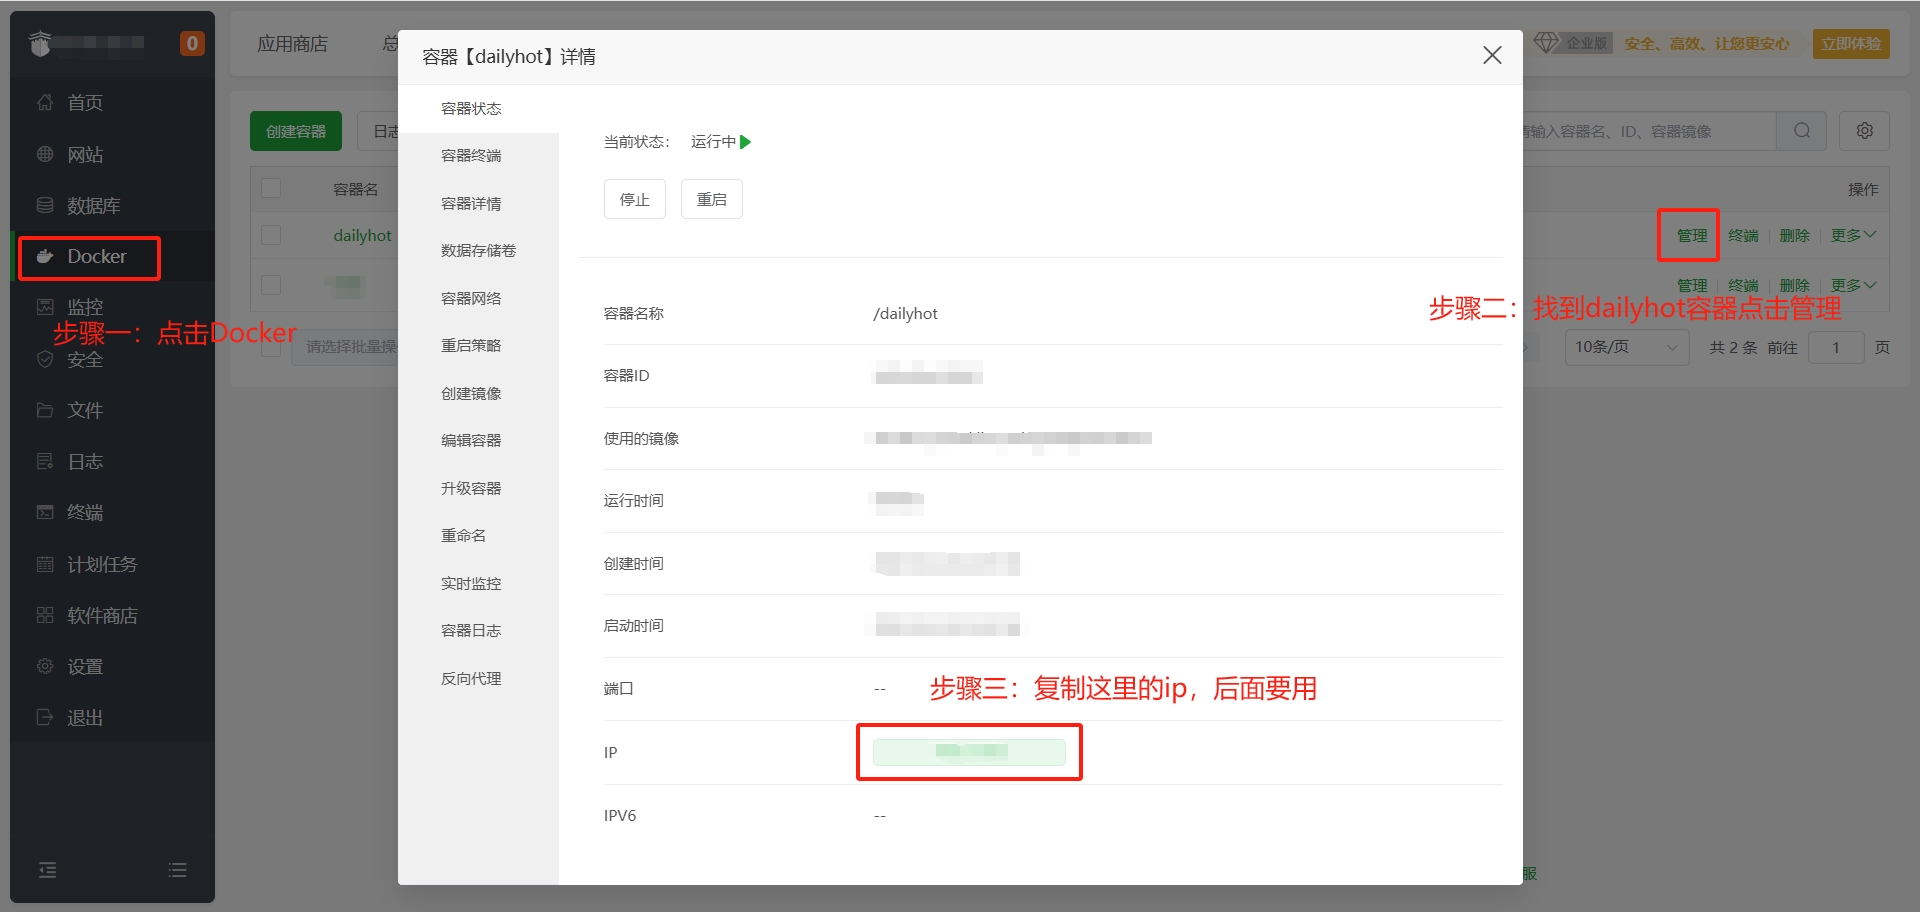Check the checkbox next to dailyhot
This screenshot has height=912, width=1920.
point(271,235)
